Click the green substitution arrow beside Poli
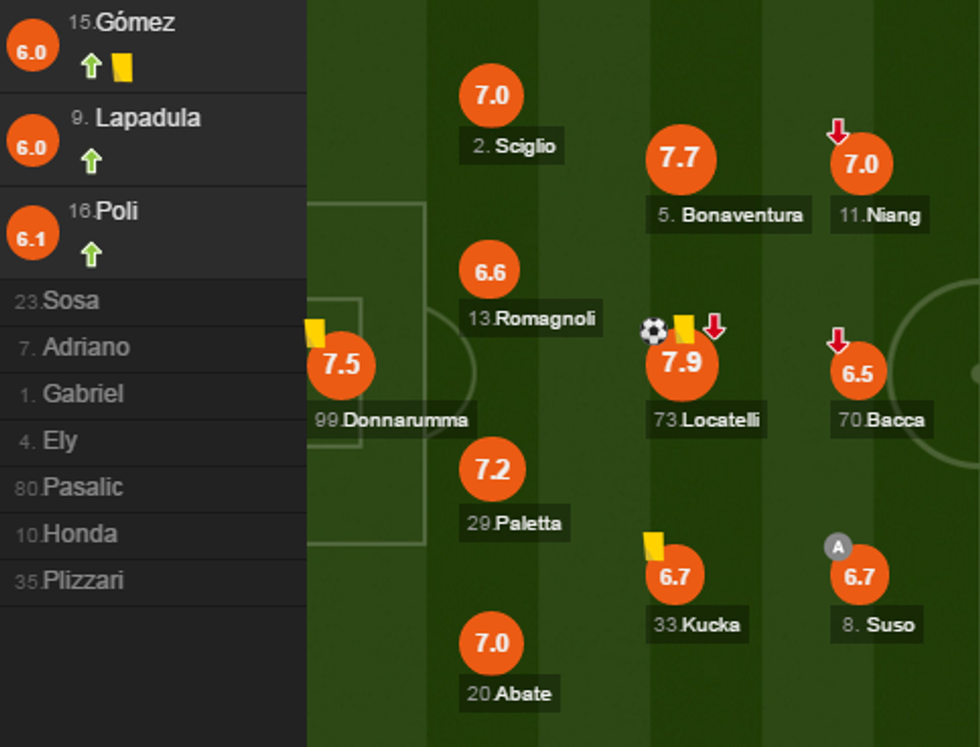 pyautogui.click(x=94, y=253)
